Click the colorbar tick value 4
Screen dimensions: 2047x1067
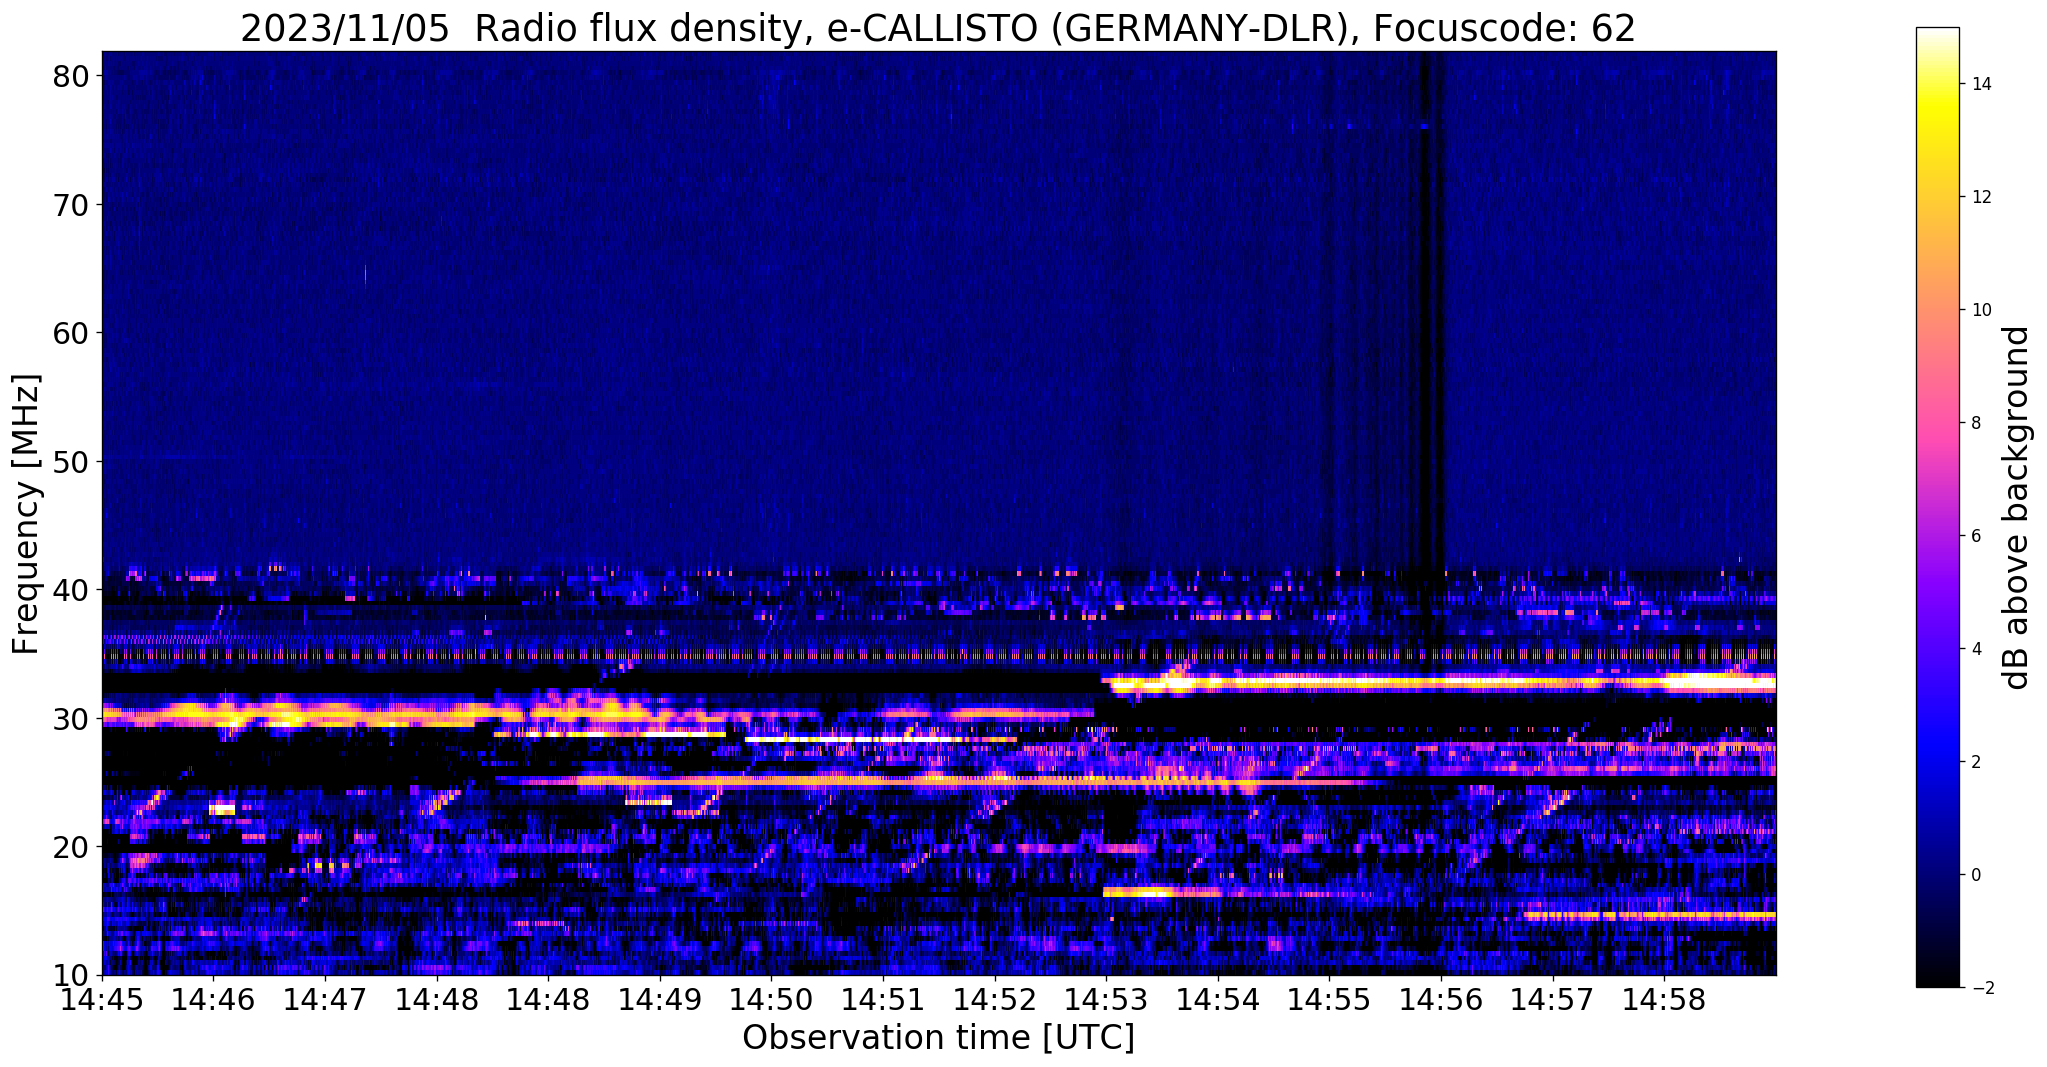(x=1975, y=649)
